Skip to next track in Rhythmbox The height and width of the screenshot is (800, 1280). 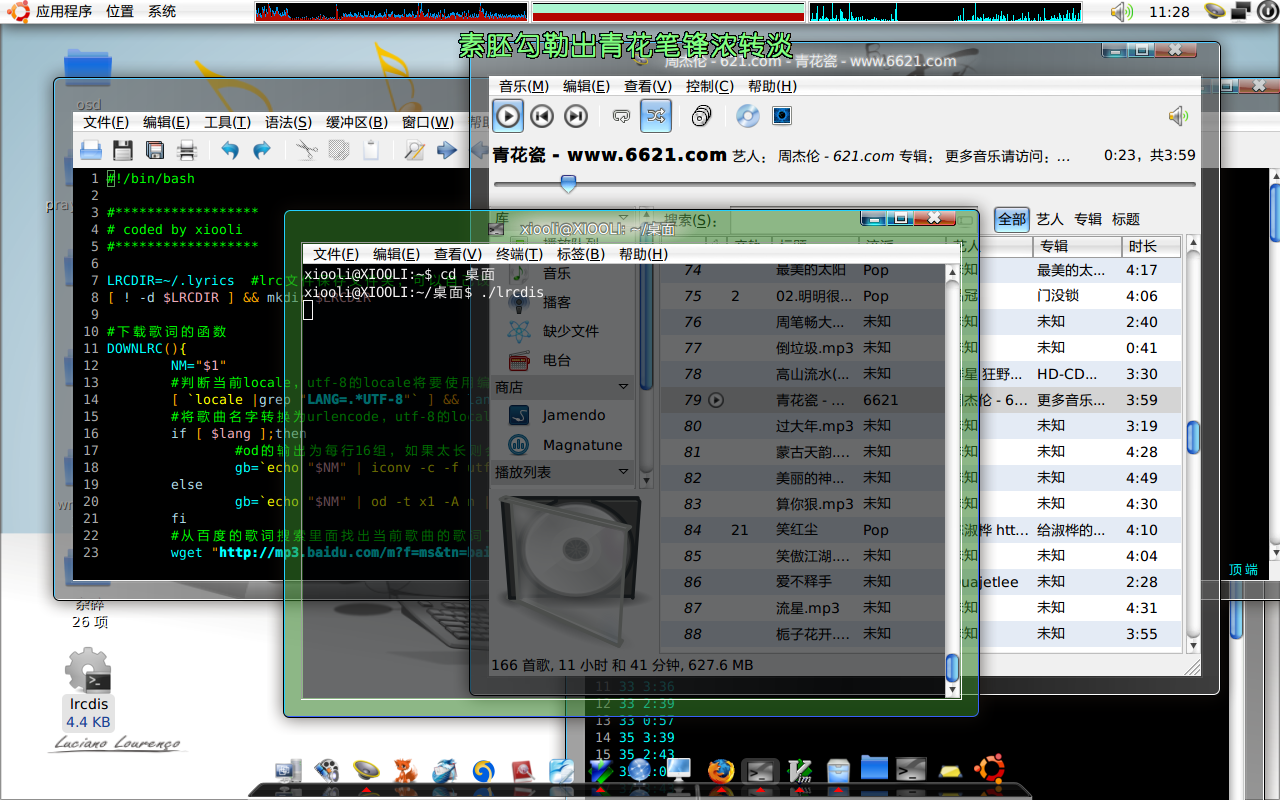(x=576, y=116)
